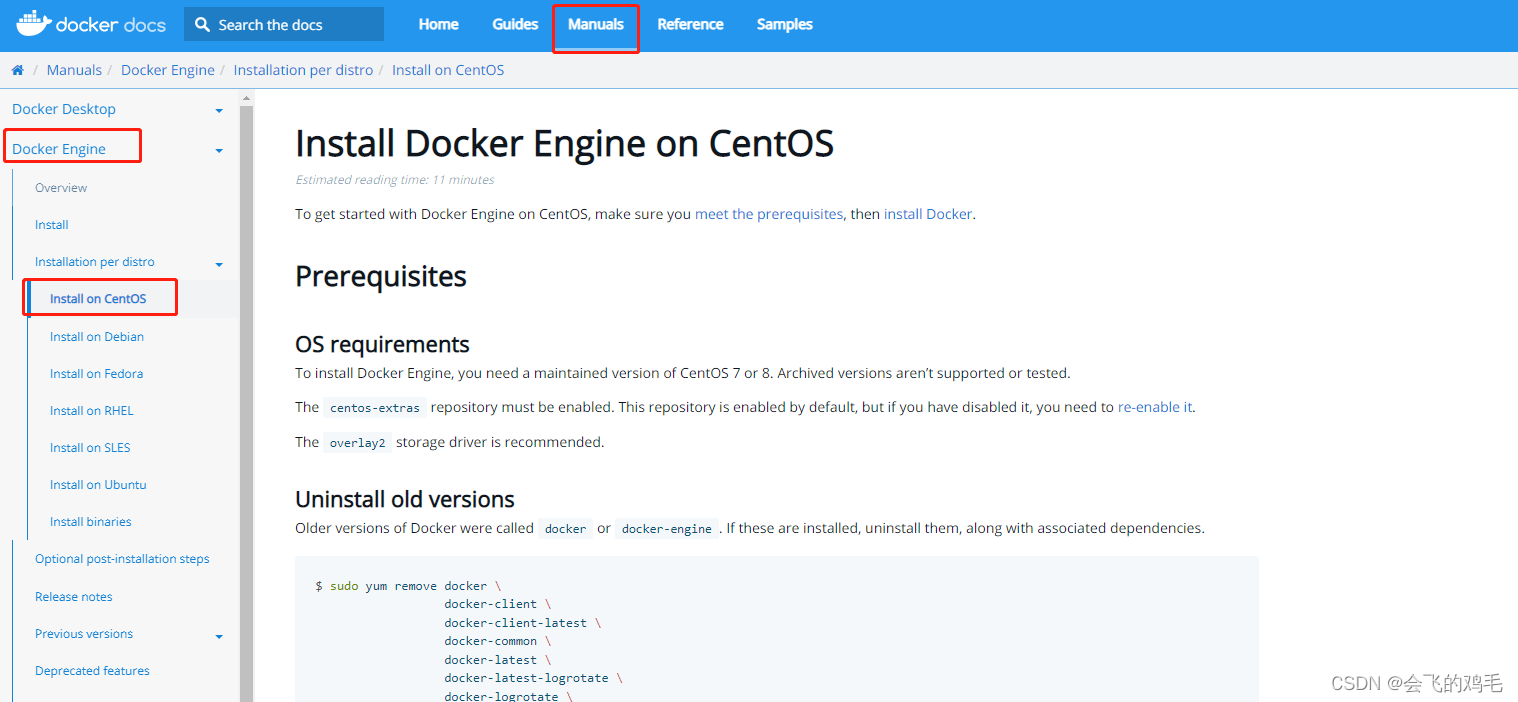1518x702 pixels.
Task: Select Install on Ubuntu
Action: [x=98, y=485]
